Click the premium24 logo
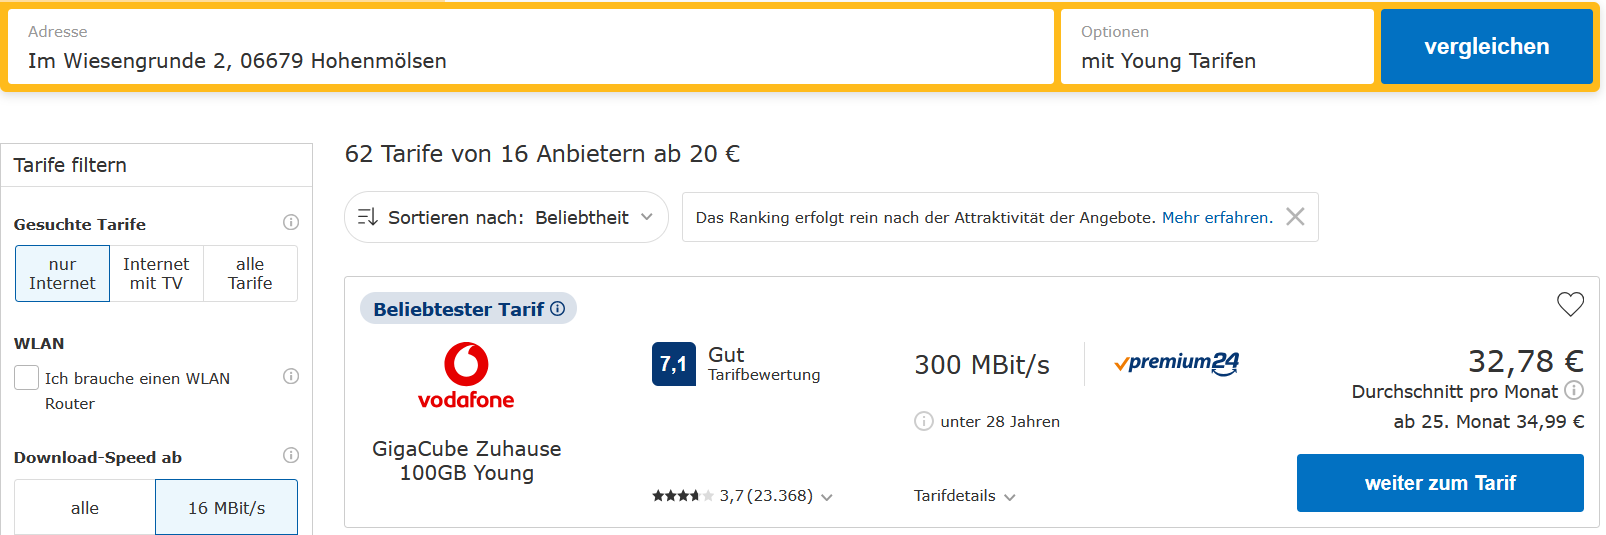The image size is (1606, 535). (x=1177, y=363)
